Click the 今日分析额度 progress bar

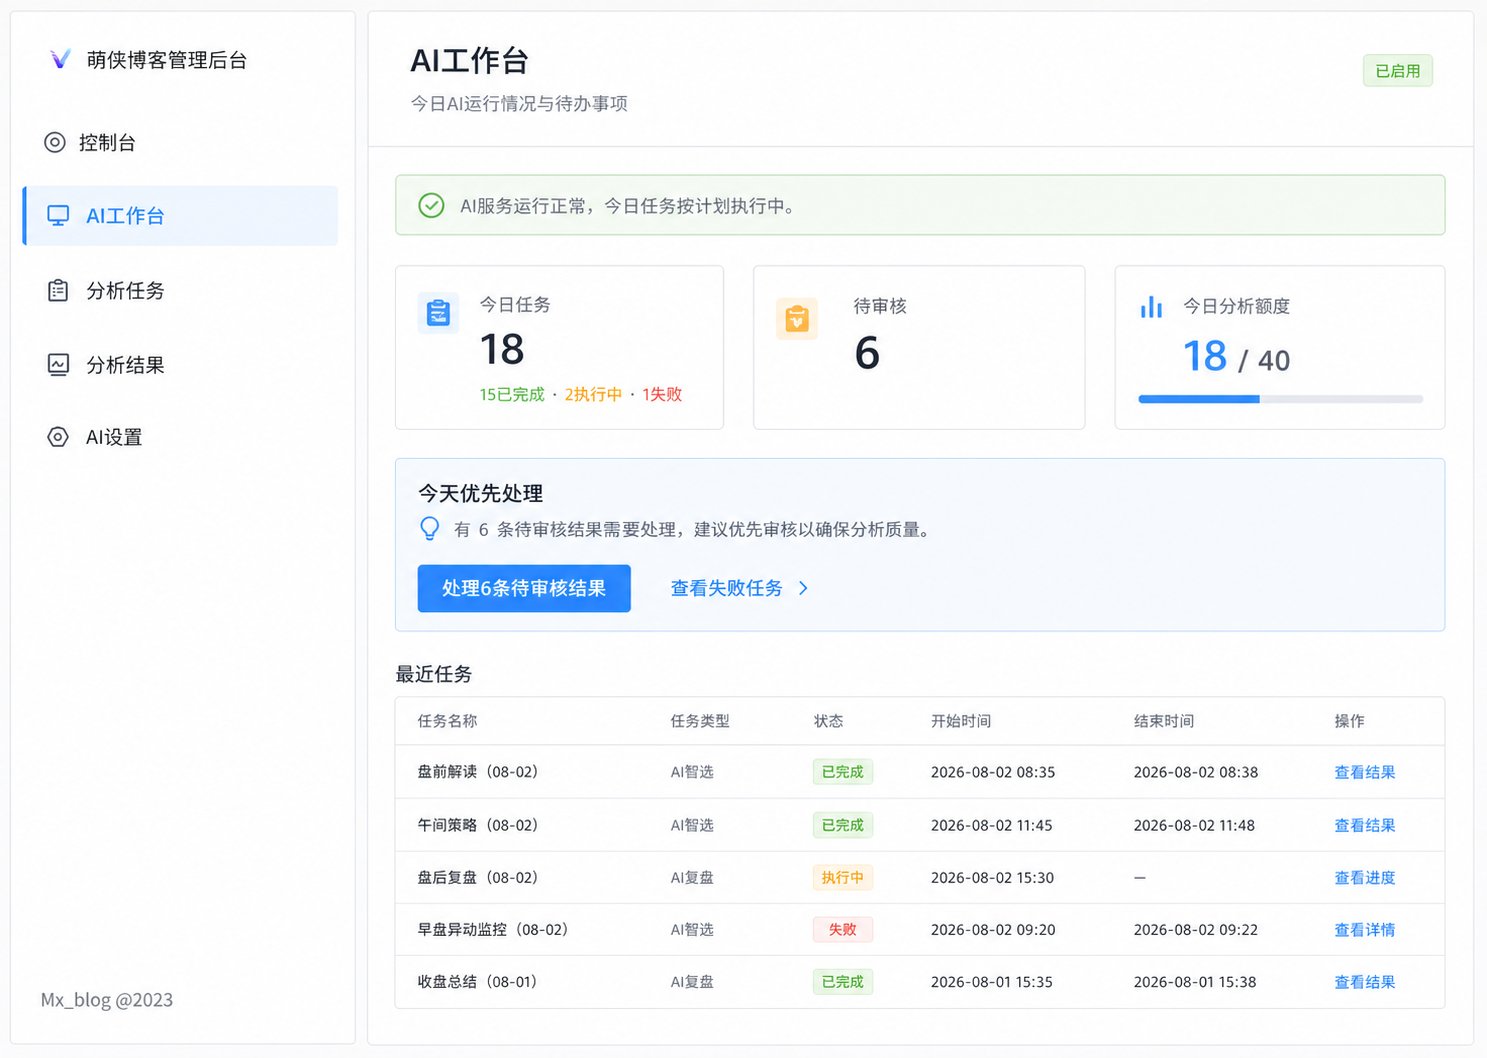(x=1280, y=399)
